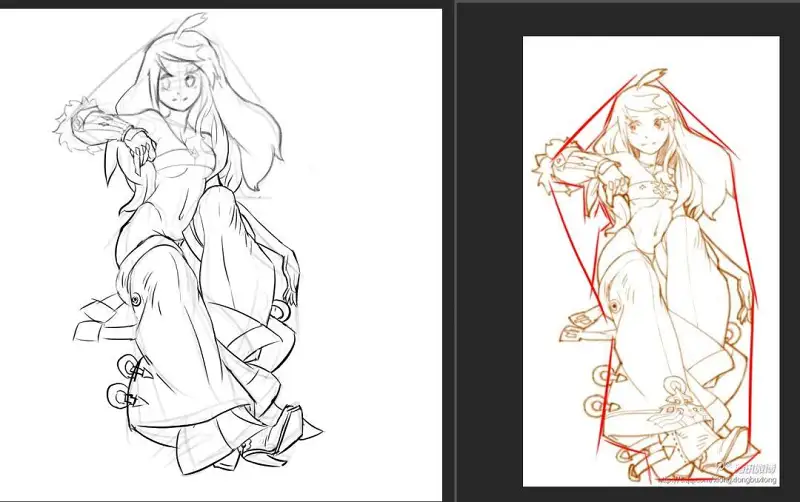This screenshot has width=800, height=502.
Task: Click the dark vertical divider between the canvases
Action: point(449,251)
